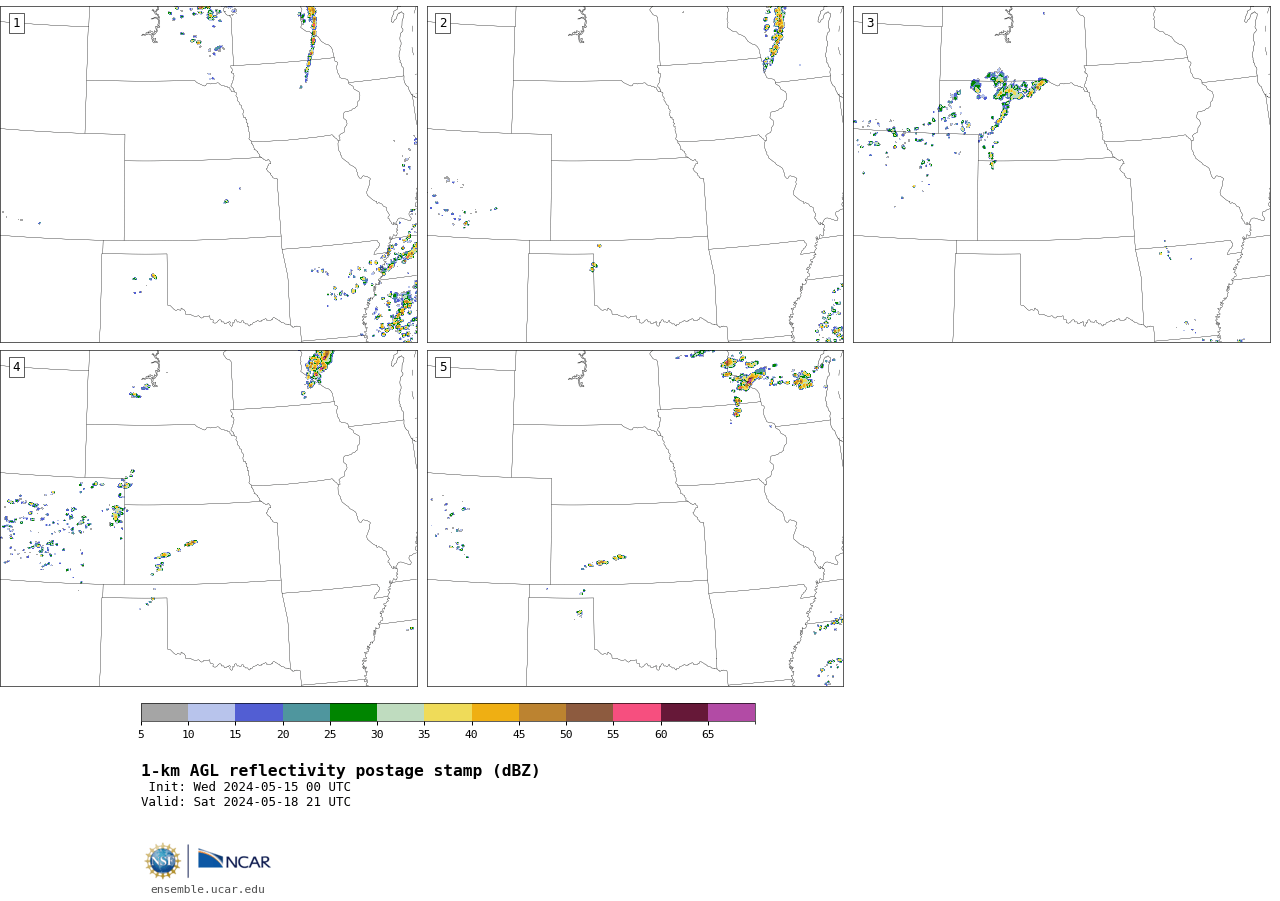Image resolution: width=1280 pixels, height=901 pixels.
Task: Click the NSF logo icon
Action: (x=163, y=861)
